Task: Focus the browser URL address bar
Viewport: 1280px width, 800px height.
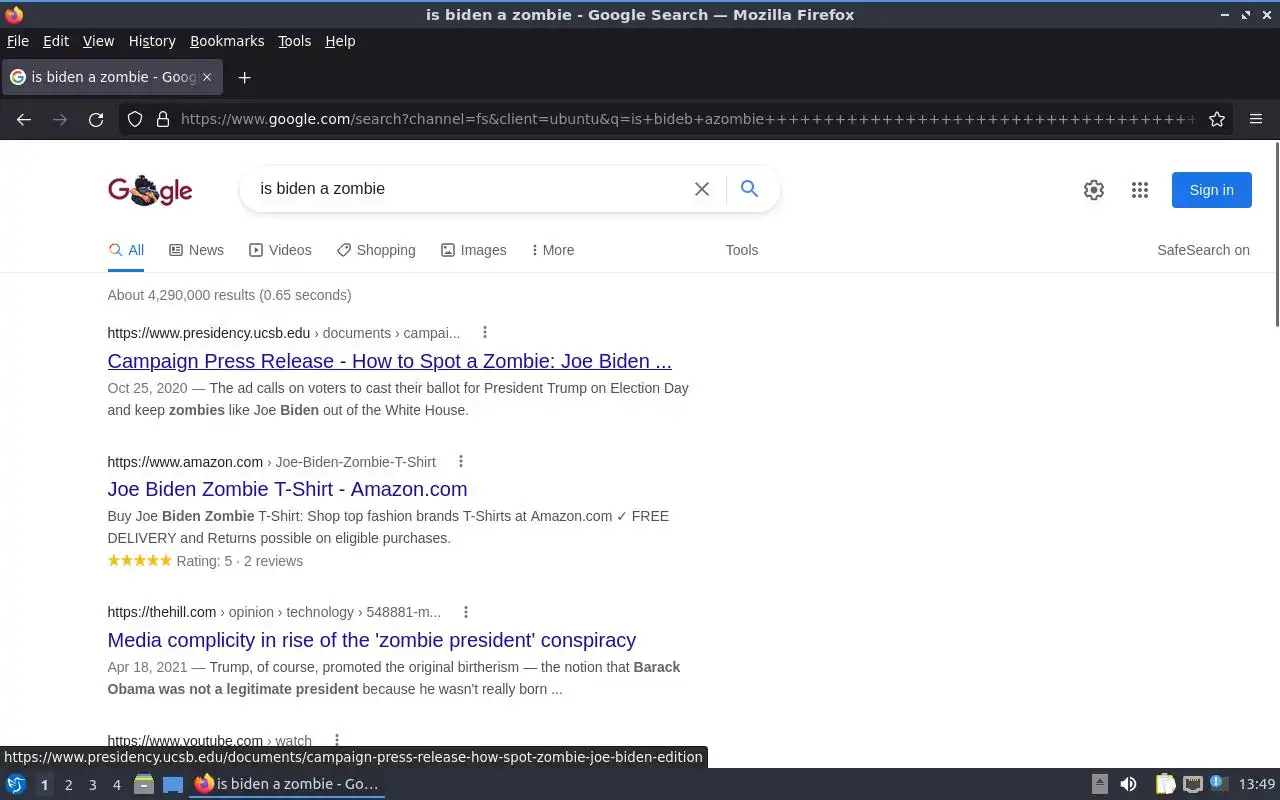Action: click(688, 119)
